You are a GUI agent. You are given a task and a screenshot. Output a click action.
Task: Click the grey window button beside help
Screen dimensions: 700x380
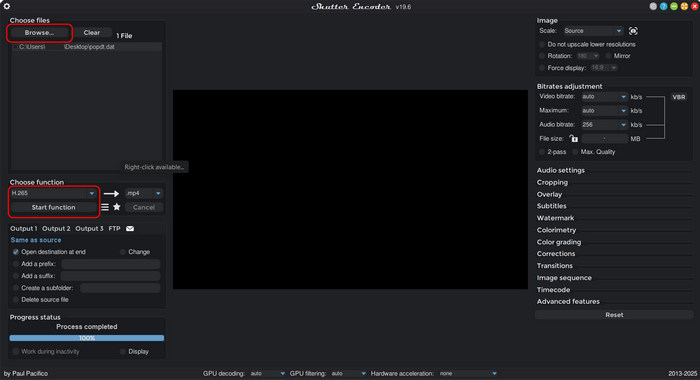tap(653, 6)
